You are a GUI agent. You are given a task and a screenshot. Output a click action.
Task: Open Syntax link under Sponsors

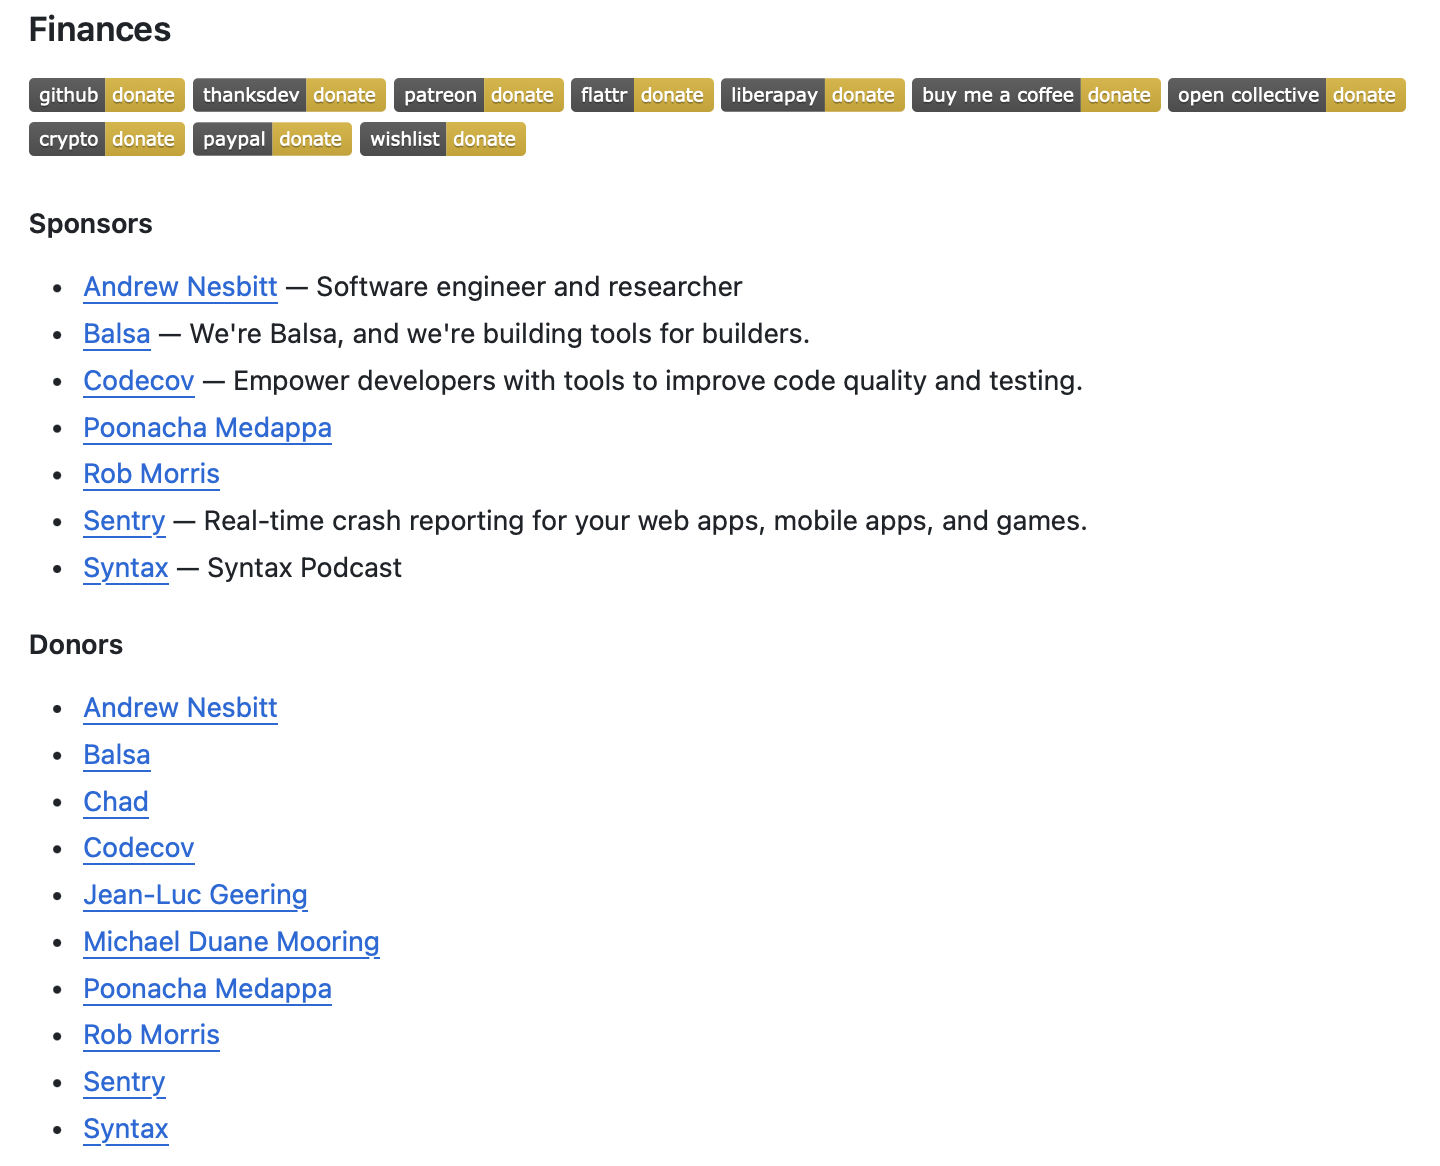point(126,568)
